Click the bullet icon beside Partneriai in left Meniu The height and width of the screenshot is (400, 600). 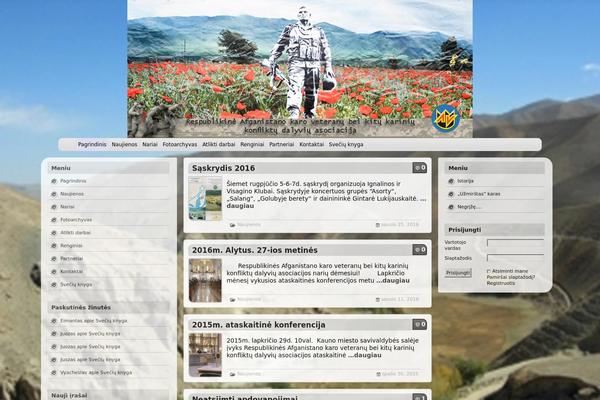(54, 259)
